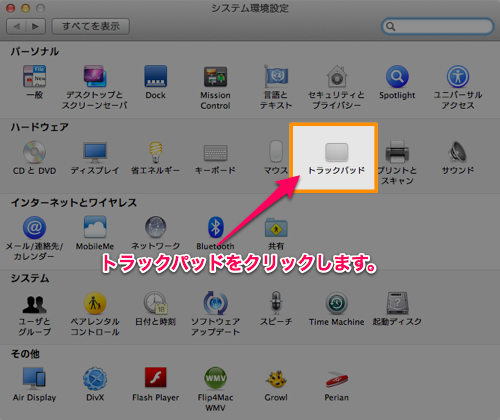Open プリントとスキャン preferences
The height and width of the screenshot is (420, 500).
397,152
